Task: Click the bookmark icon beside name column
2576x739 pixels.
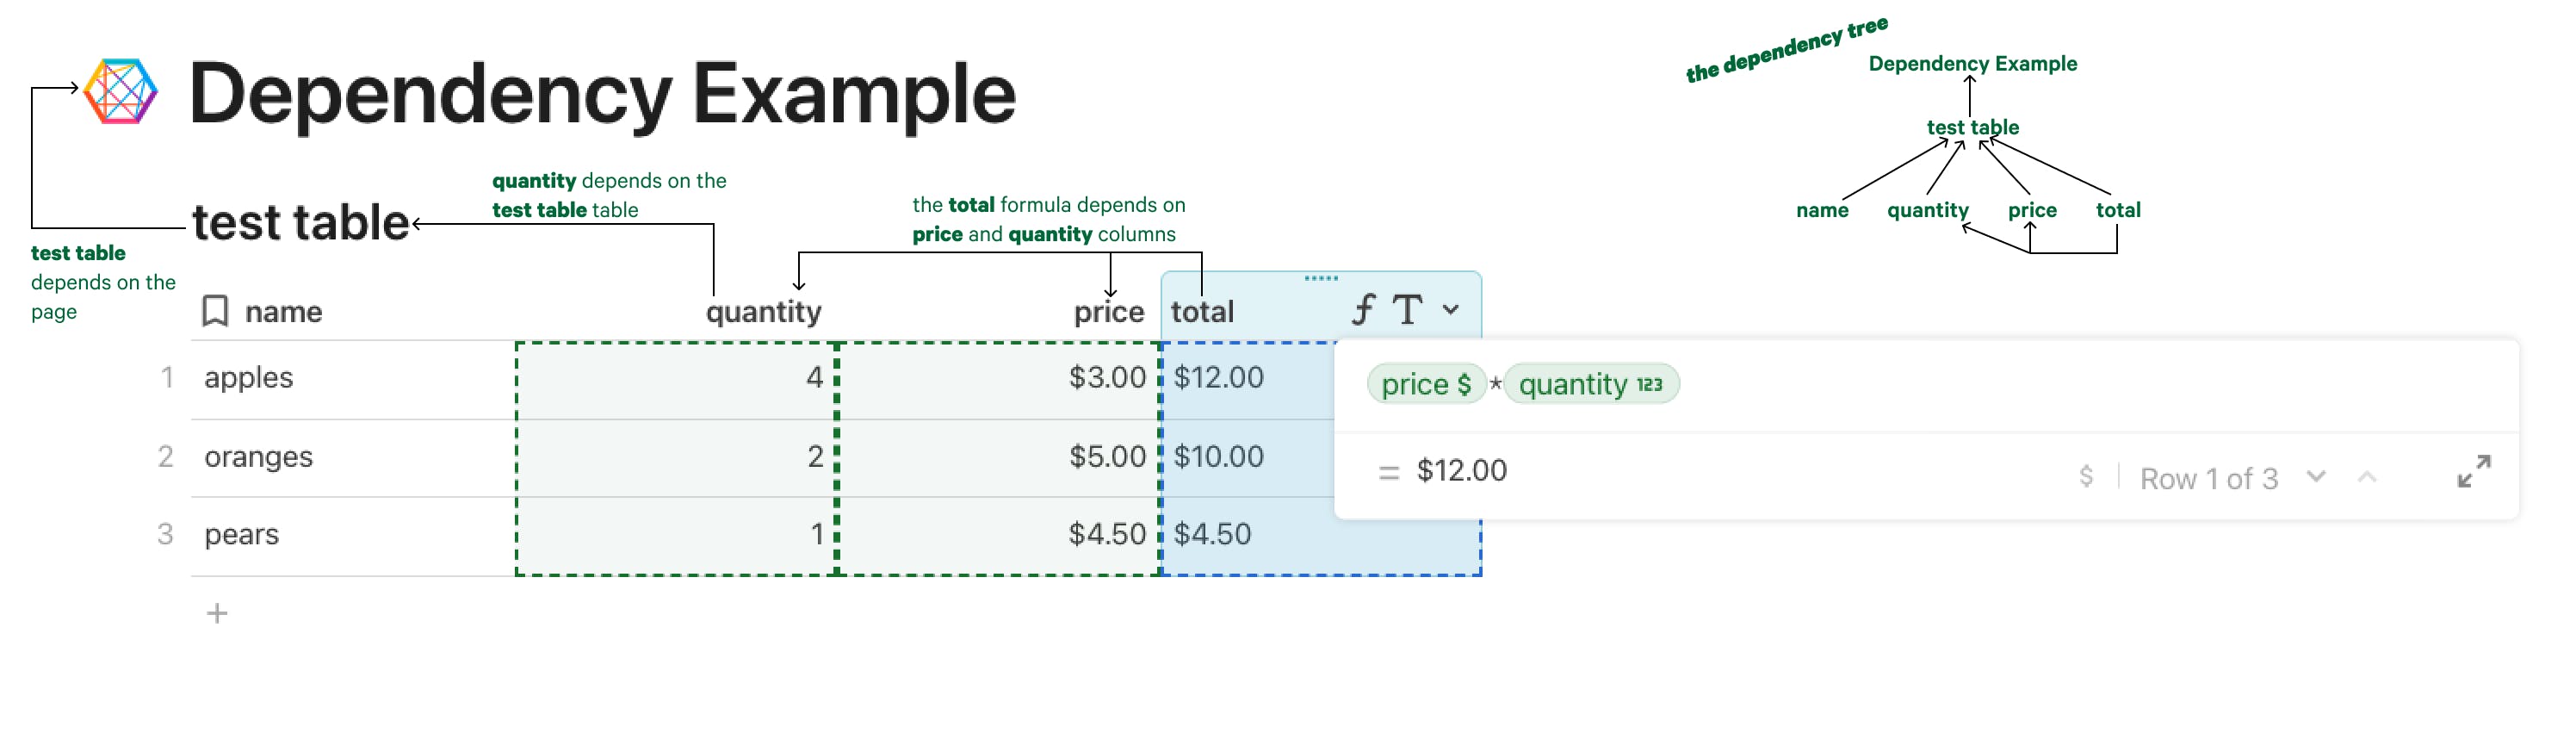Action: 215,311
